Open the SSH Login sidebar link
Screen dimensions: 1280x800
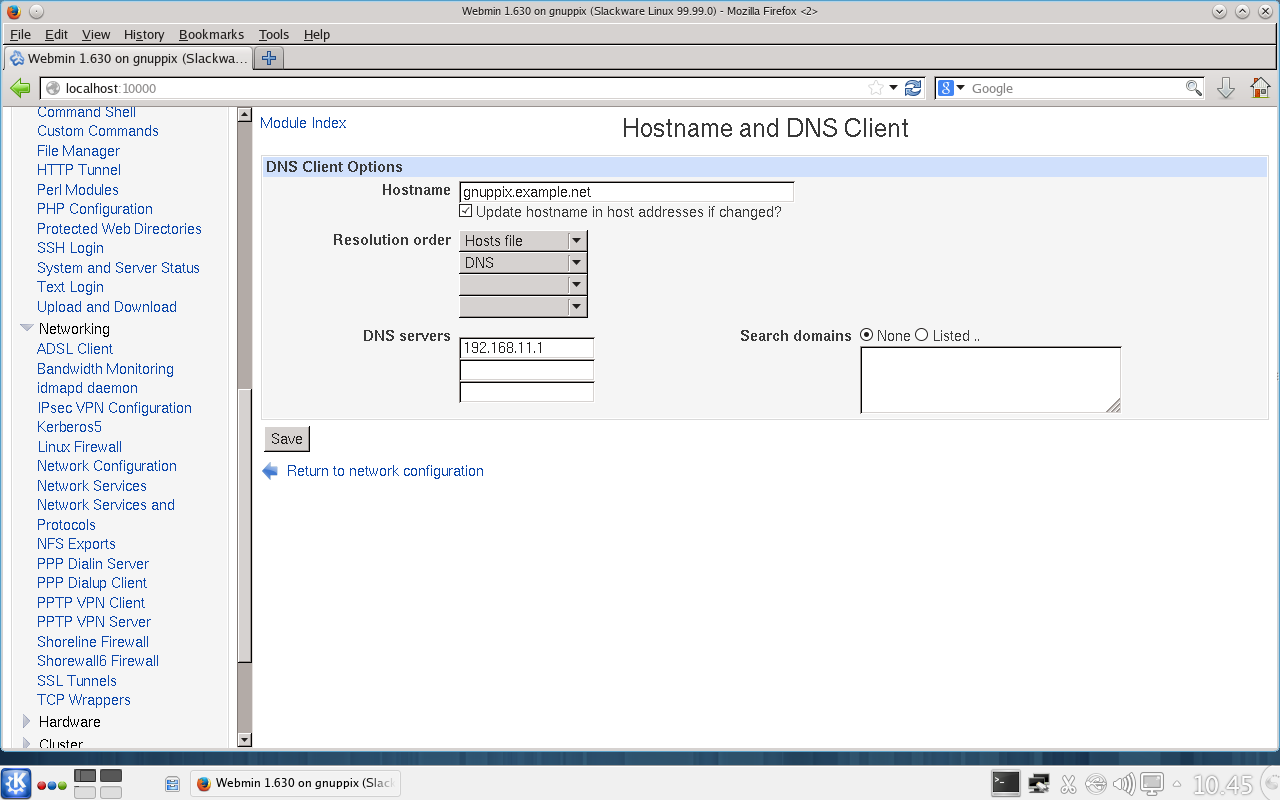pos(70,248)
